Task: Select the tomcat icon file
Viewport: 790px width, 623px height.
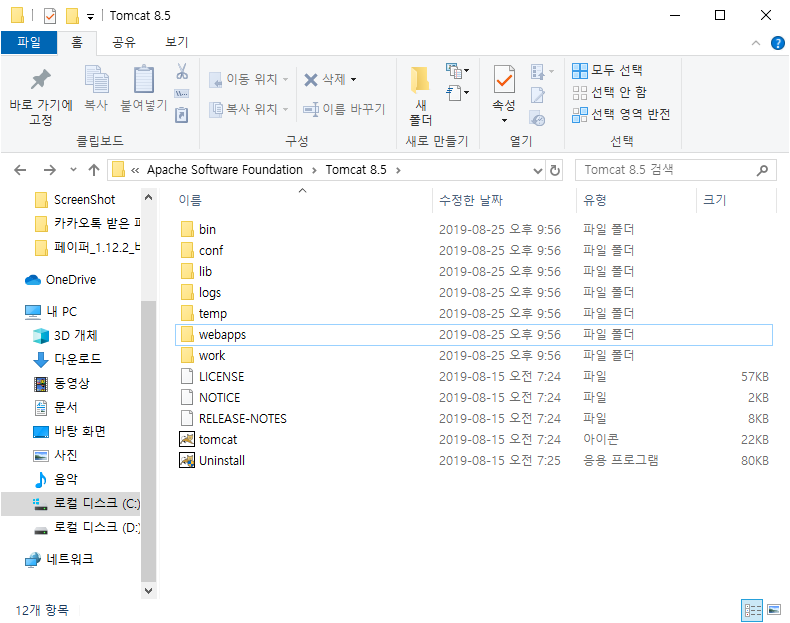Action: point(474,440)
